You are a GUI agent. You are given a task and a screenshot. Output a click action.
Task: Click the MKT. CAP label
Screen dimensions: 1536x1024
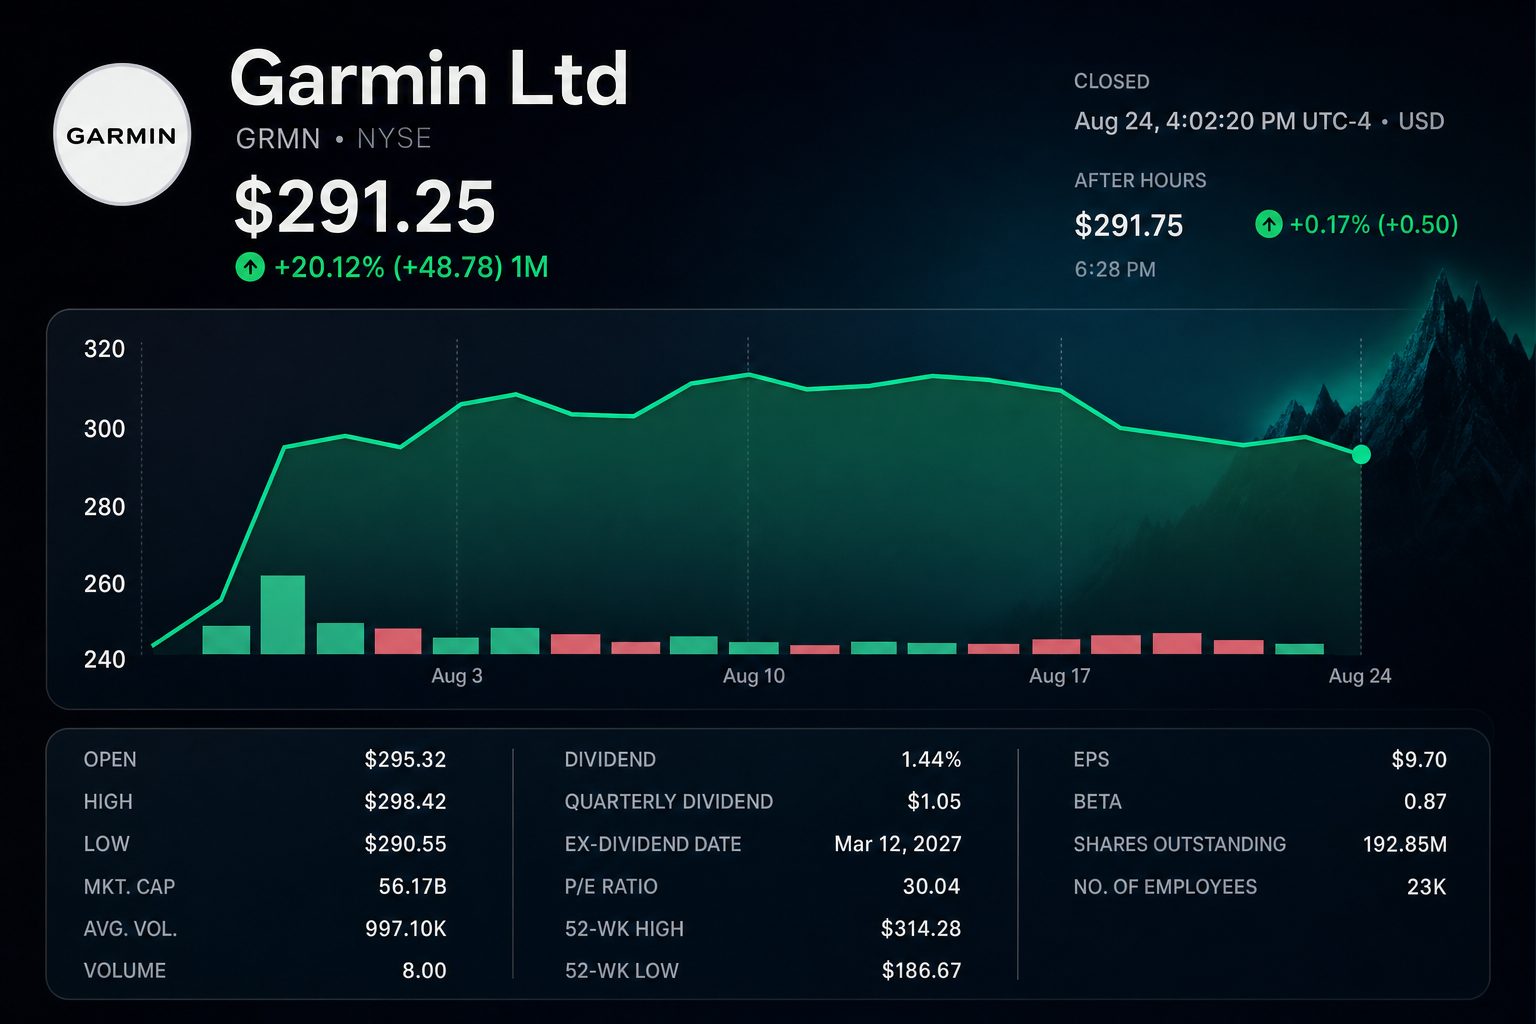(129, 887)
